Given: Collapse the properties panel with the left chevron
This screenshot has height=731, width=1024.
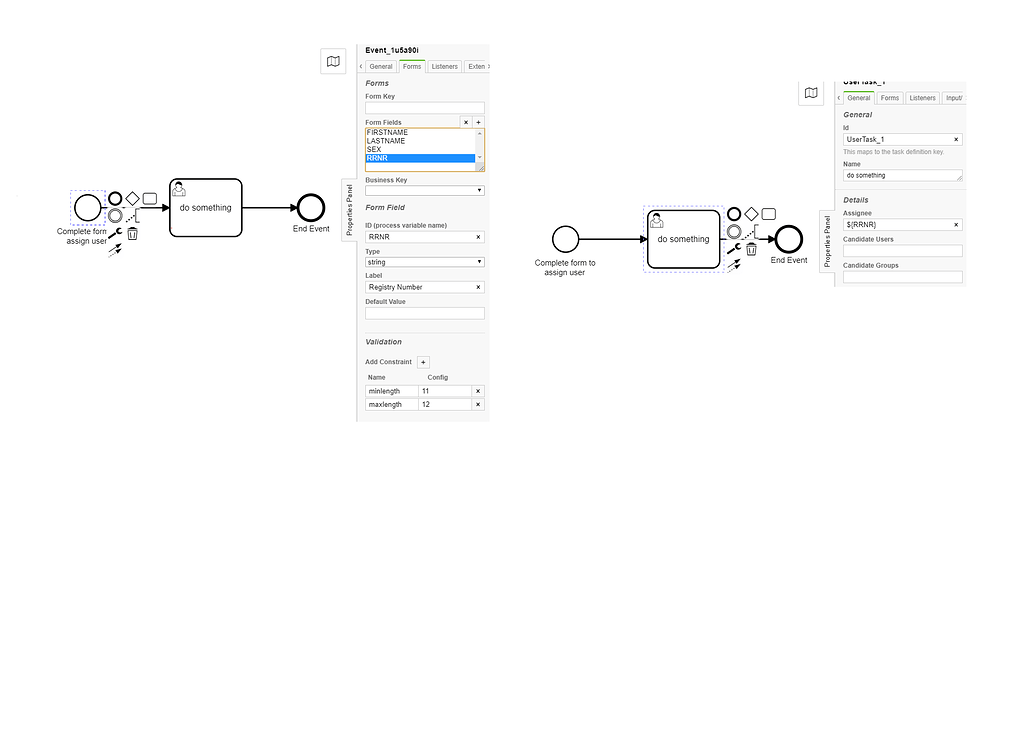Looking at the screenshot, I should (361, 66).
